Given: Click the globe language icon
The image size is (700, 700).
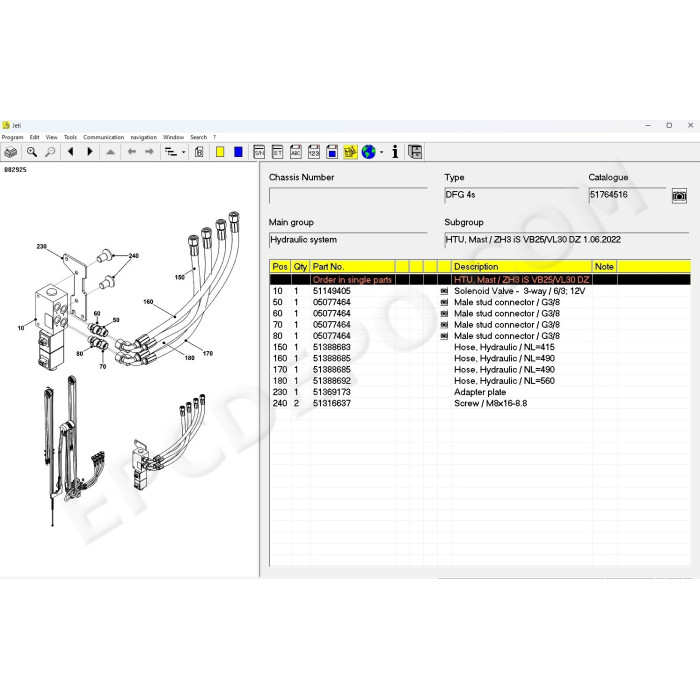Looking at the screenshot, I should pyautogui.click(x=369, y=152).
